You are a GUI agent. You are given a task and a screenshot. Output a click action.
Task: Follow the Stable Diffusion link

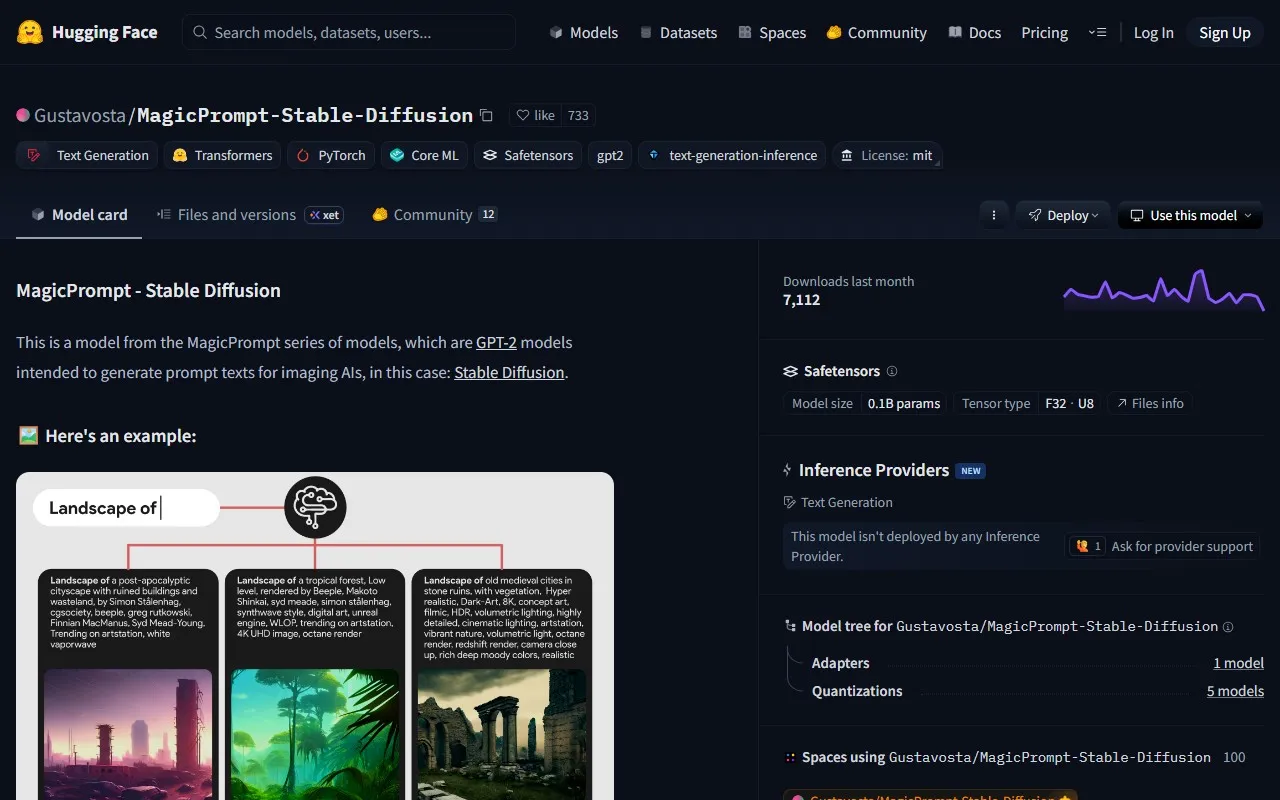click(x=509, y=372)
